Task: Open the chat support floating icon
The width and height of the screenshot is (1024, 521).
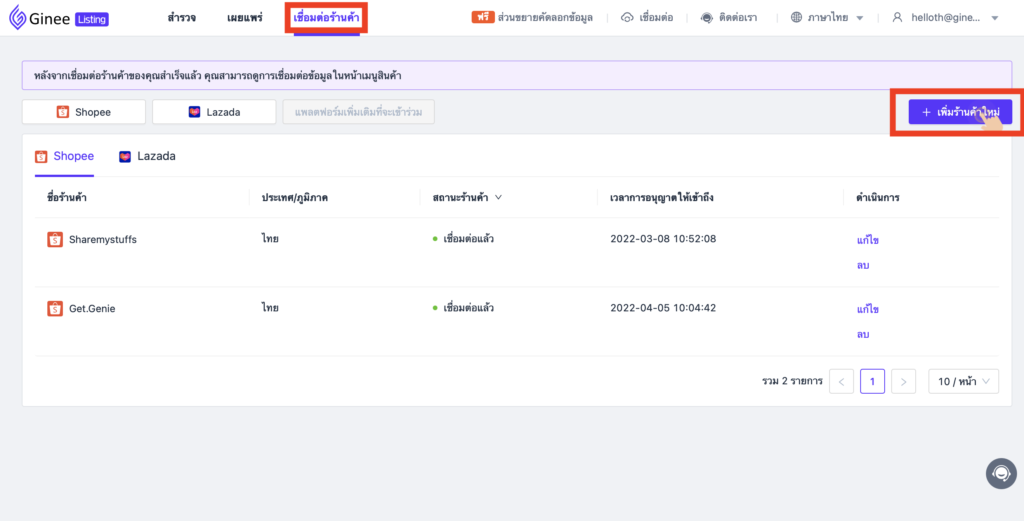Action: [x=1001, y=473]
